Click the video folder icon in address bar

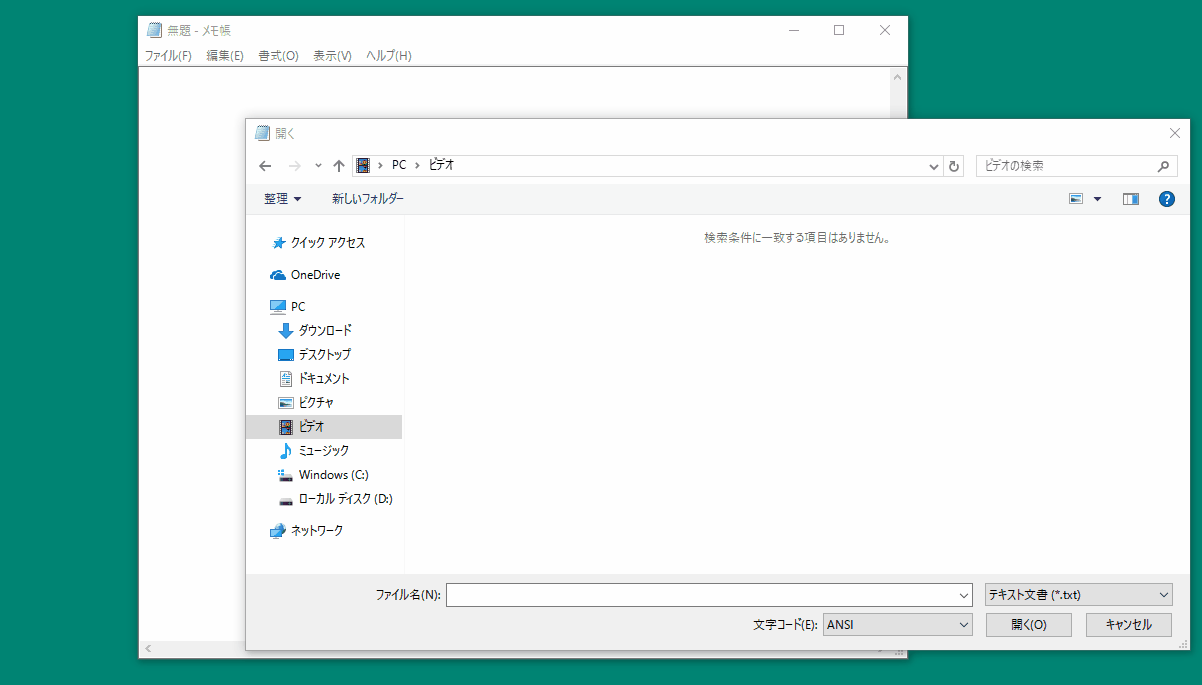(x=363, y=165)
